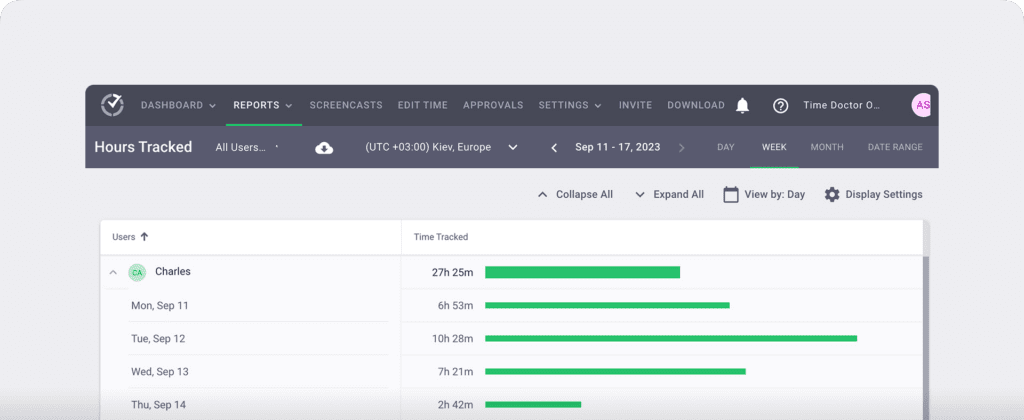The height and width of the screenshot is (420, 1024).
Task: Open the user profile avatar
Action: tap(923, 105)
